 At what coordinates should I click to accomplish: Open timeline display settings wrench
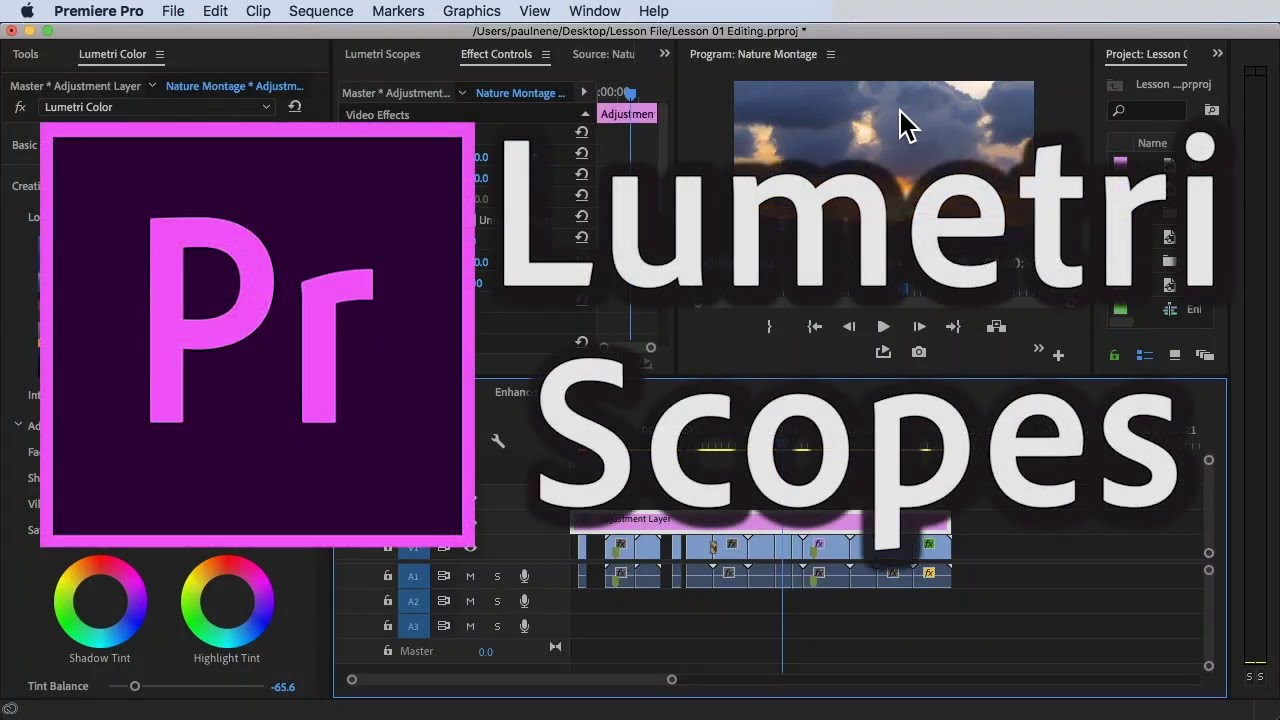[x=498, y=441]
